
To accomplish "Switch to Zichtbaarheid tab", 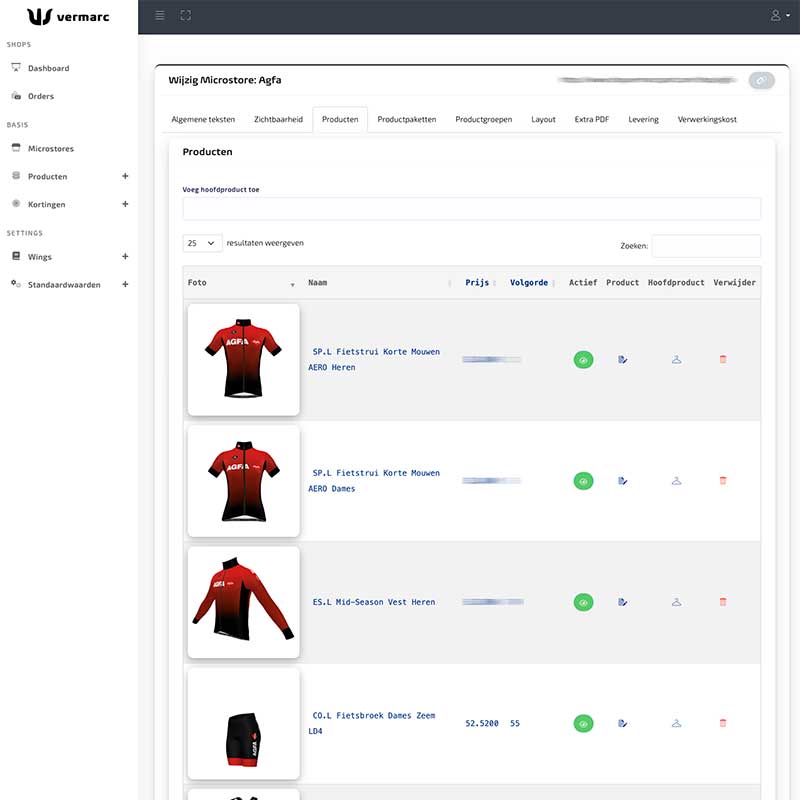I will [x=278, y=119].
